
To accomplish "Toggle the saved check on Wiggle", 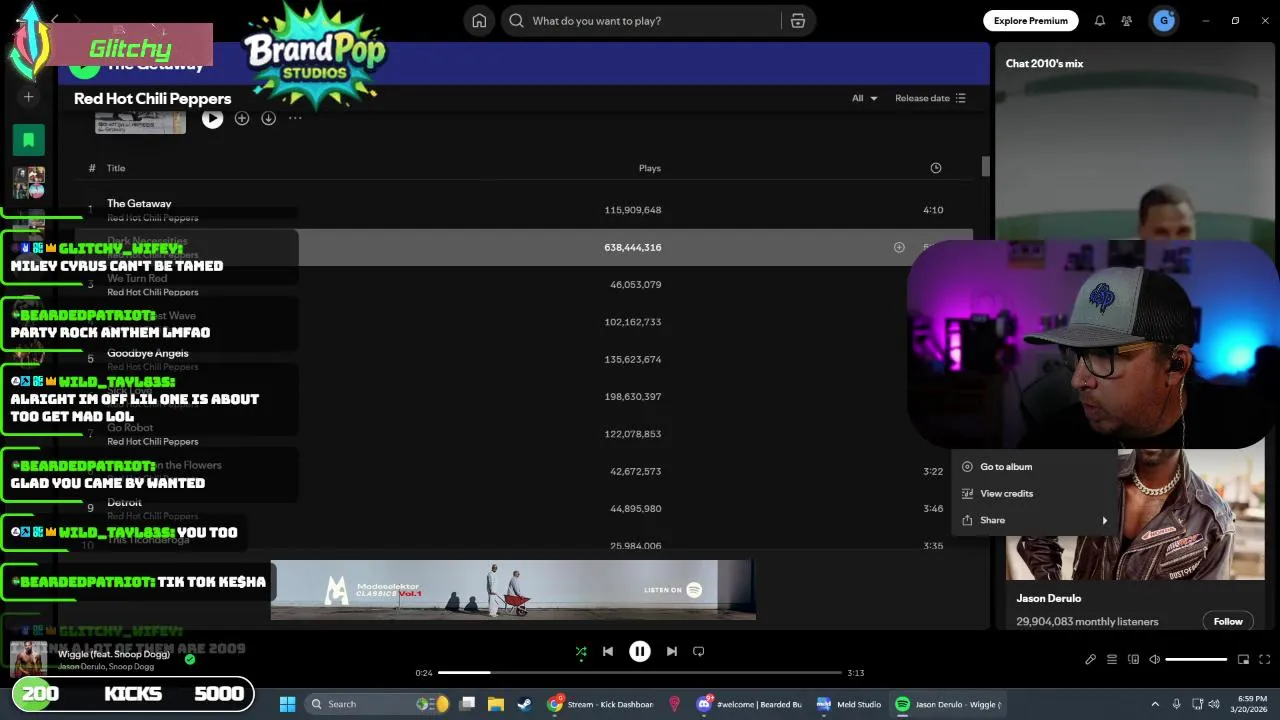I will coord(190,659).
